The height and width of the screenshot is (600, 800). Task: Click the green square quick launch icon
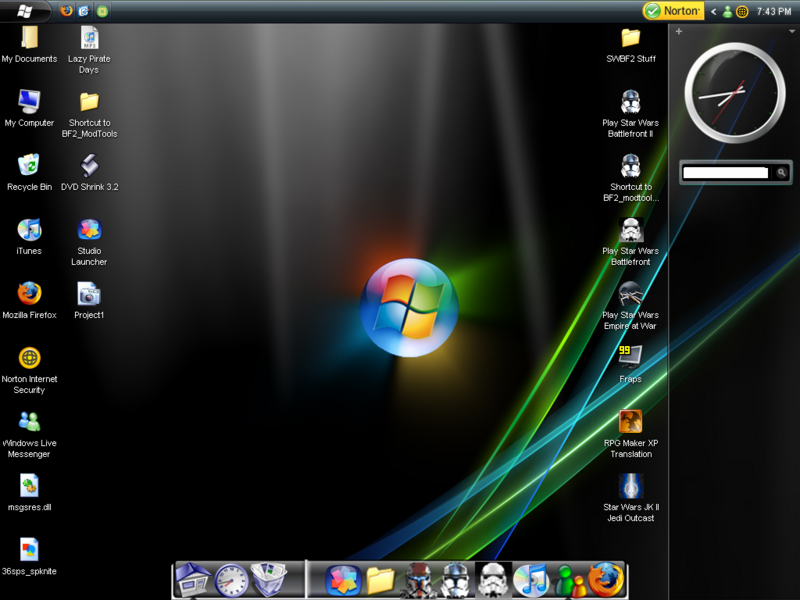pyautogui.click(x=103, y=11)
